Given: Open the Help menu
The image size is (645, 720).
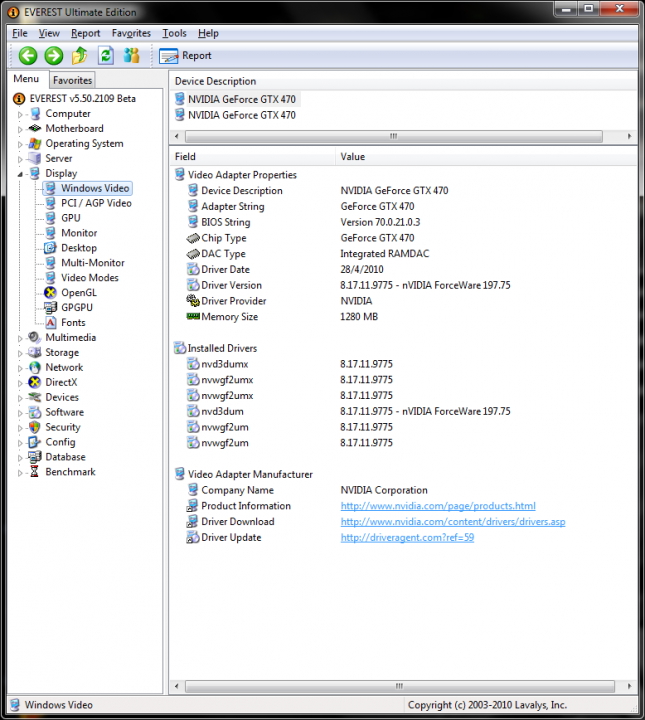Looking at the screenshot, I should pyautogui.click(x=208, y=33).
